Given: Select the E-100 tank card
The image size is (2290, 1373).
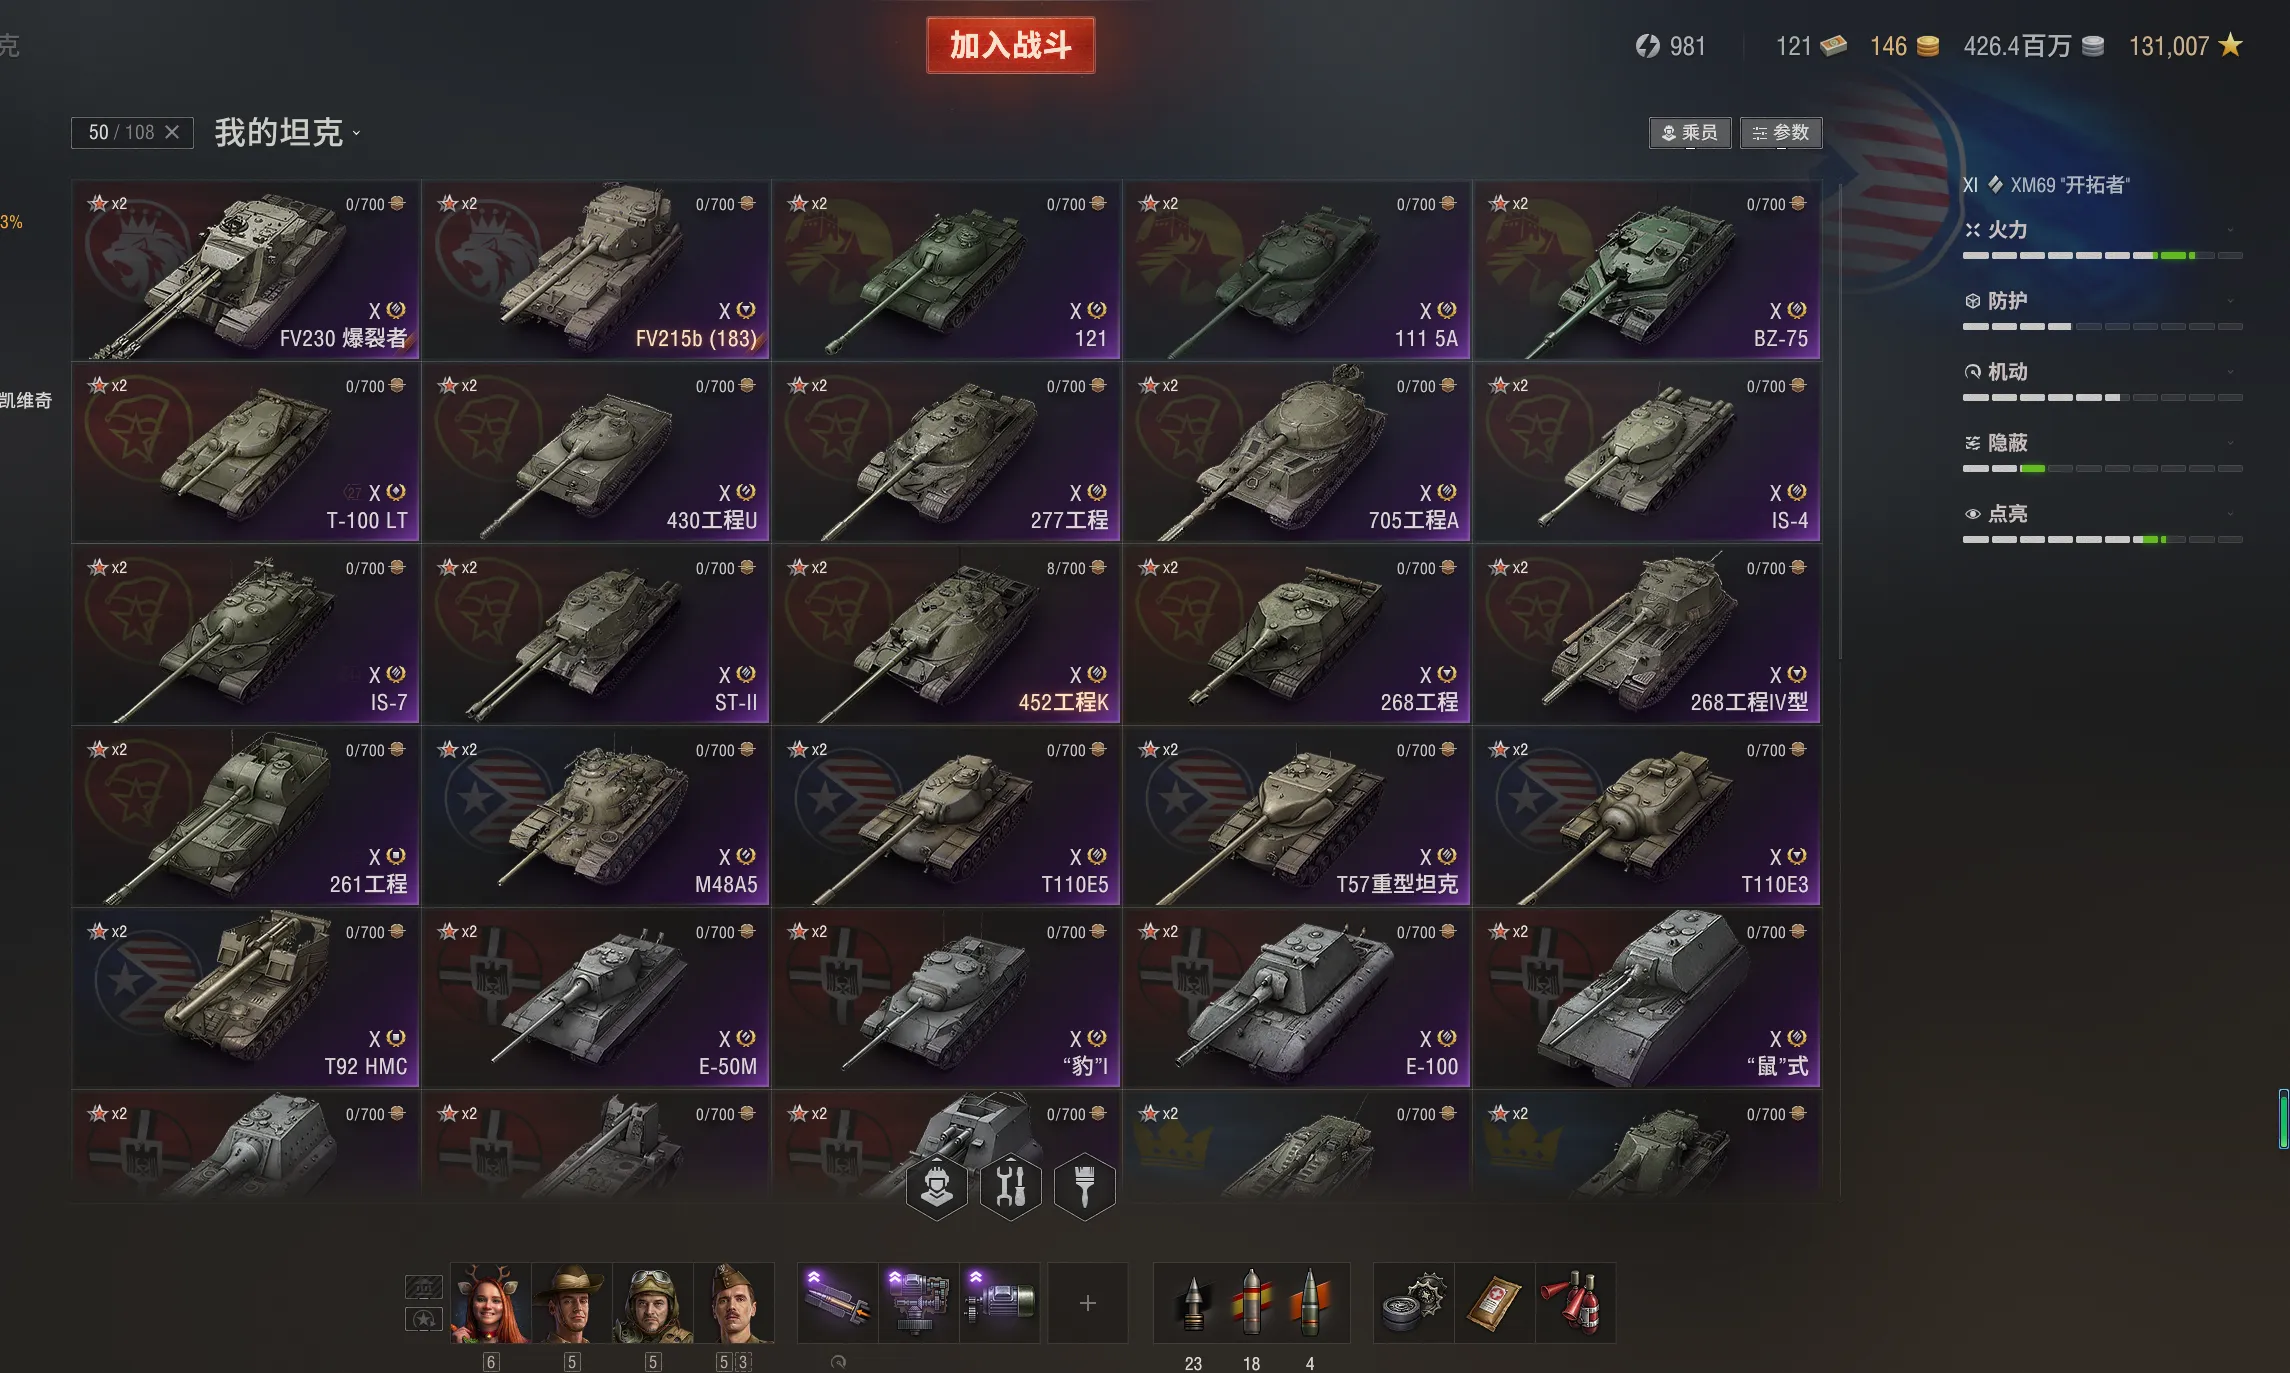Looking at the screenshot, I should pyautogui.click(x=1296, y=999).
